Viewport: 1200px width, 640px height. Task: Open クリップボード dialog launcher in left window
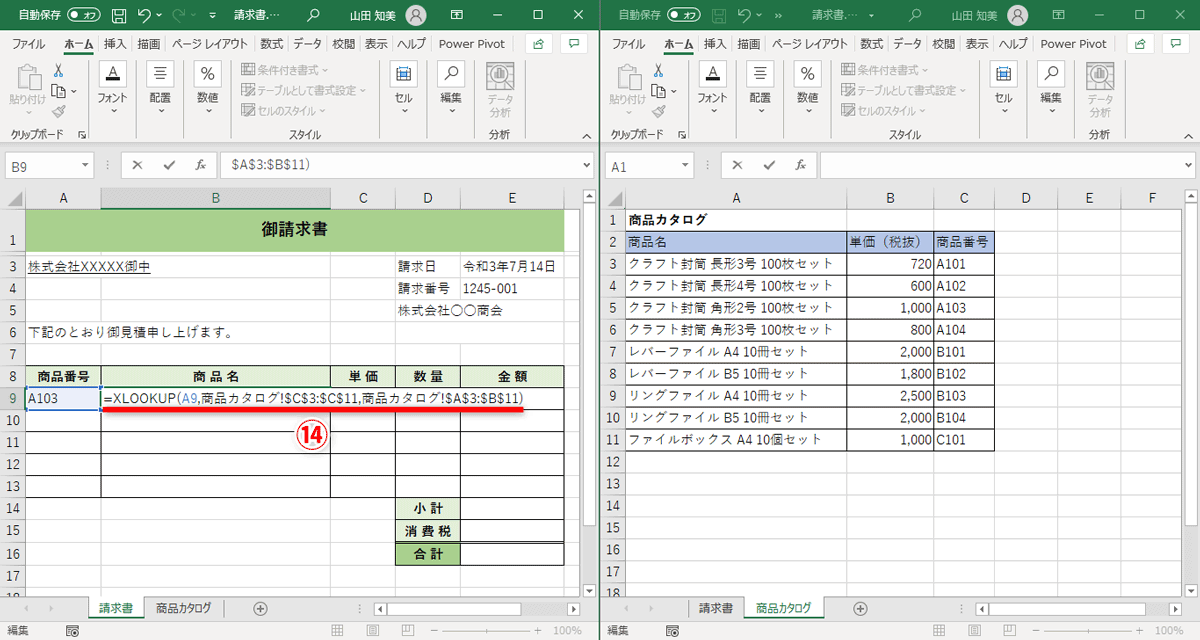pyautogui.click(x=82, y=134)
